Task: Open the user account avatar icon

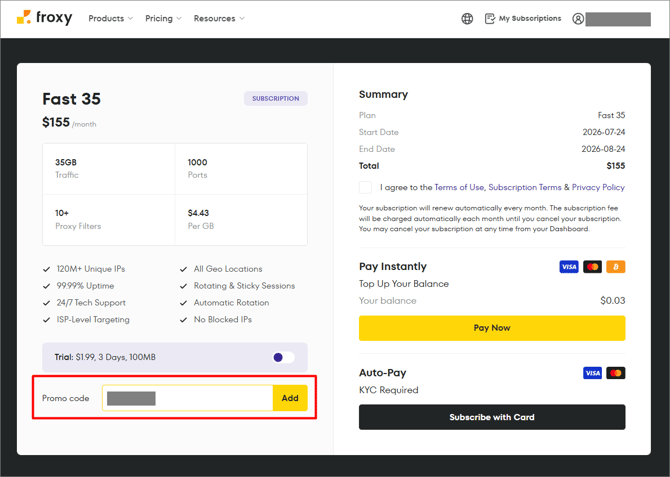Action: 578,19
